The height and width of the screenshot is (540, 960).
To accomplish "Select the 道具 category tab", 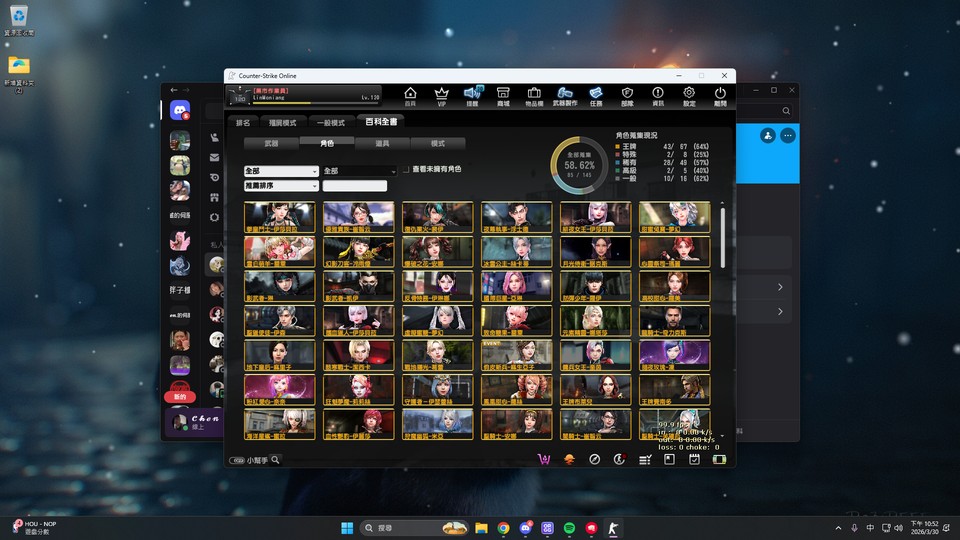I will [x=382, y=144].
